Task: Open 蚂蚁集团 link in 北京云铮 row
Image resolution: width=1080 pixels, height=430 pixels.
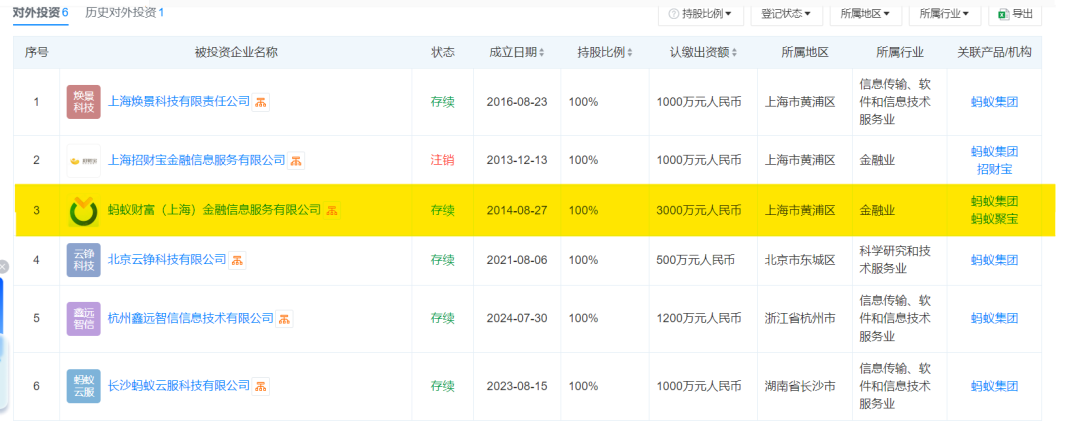Action: tap(994, 260)
